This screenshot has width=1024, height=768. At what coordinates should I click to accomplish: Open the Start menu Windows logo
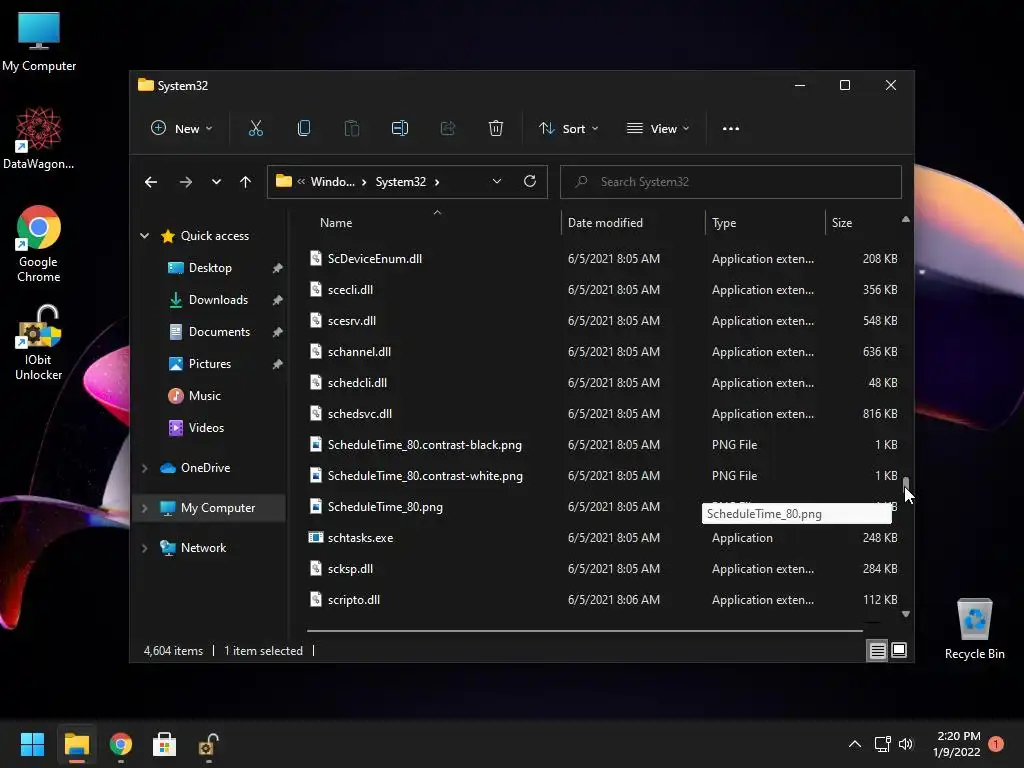32,744
